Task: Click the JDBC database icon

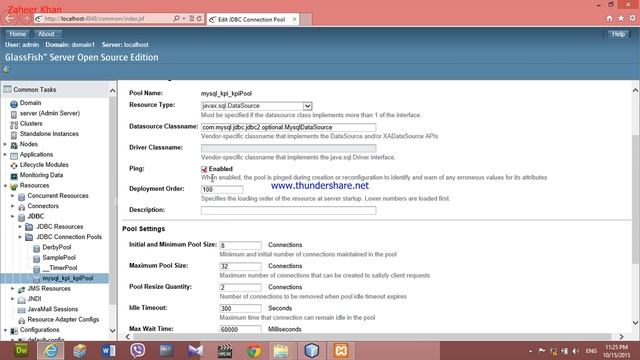Action: pos(22,217)
